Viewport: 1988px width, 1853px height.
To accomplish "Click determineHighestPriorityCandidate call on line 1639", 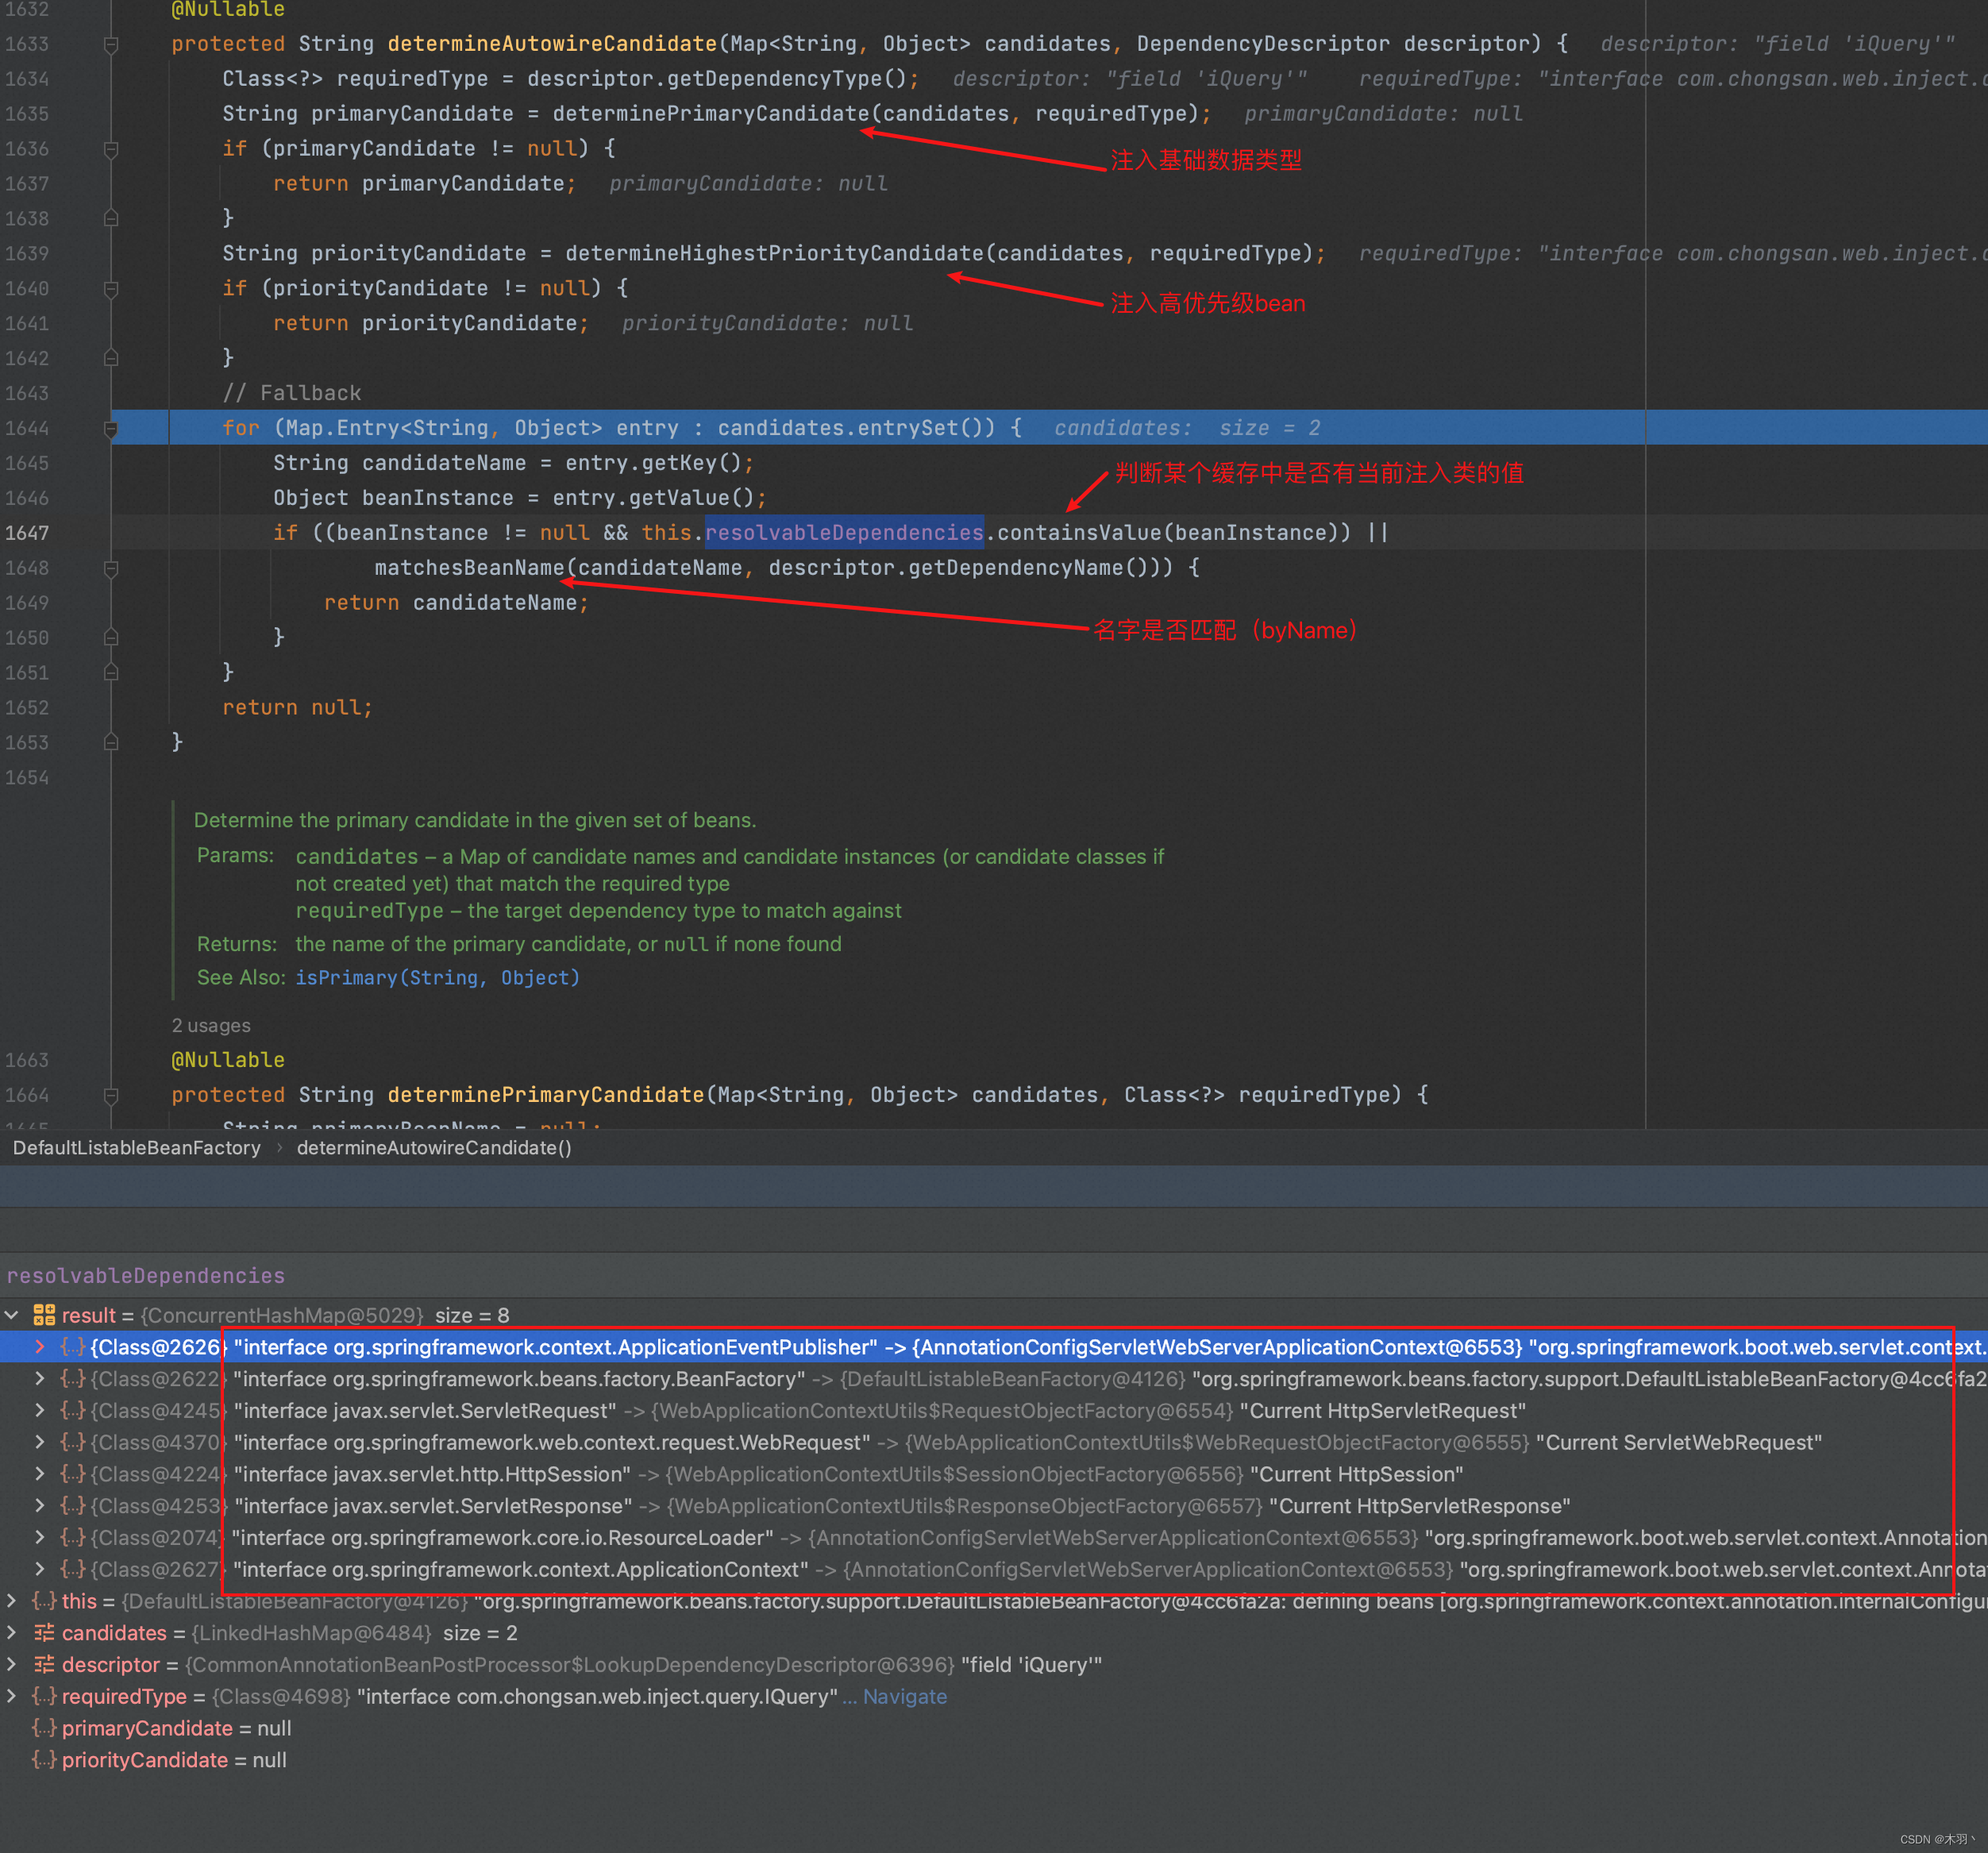I will (774, 254).
